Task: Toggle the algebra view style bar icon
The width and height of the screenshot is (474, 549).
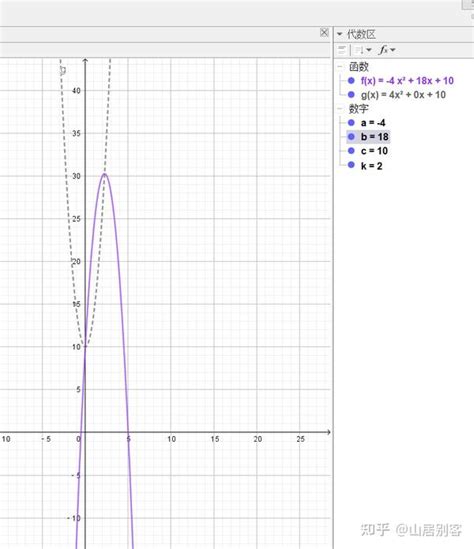Action: click(x=342, y=50)
